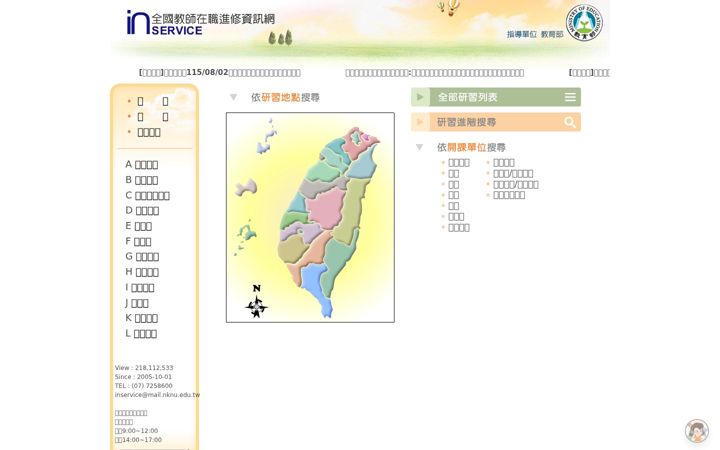
Task: Select sidebar category item A
Action: 141,164
